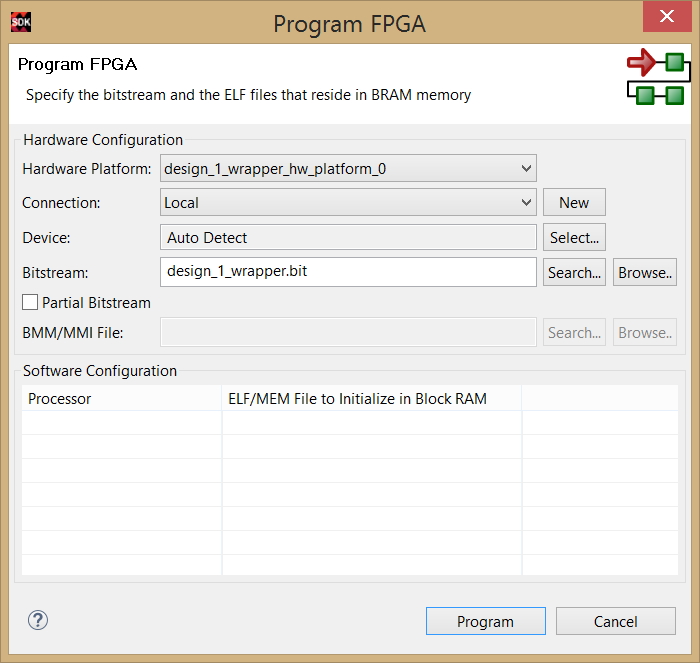Image resolution: width=700 pixels, height=663 pixels.
Task: Open the Connection dropdown showing Local
Action: tap(348, 202)
